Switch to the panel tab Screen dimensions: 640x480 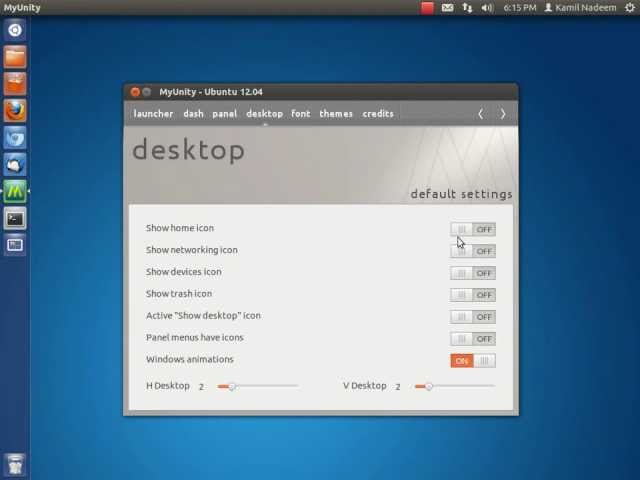[x=224, y=113]
